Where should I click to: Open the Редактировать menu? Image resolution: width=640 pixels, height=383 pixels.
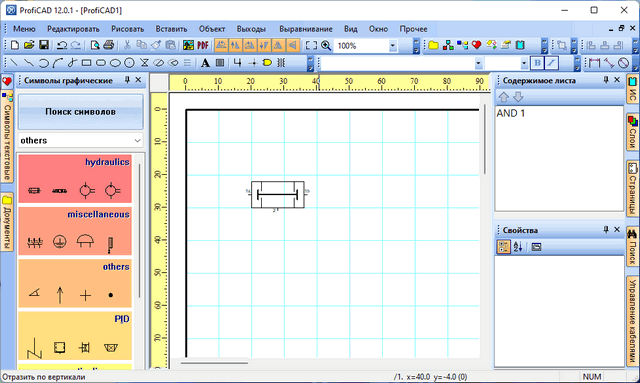pyautogui.click(x=73, y=29)
